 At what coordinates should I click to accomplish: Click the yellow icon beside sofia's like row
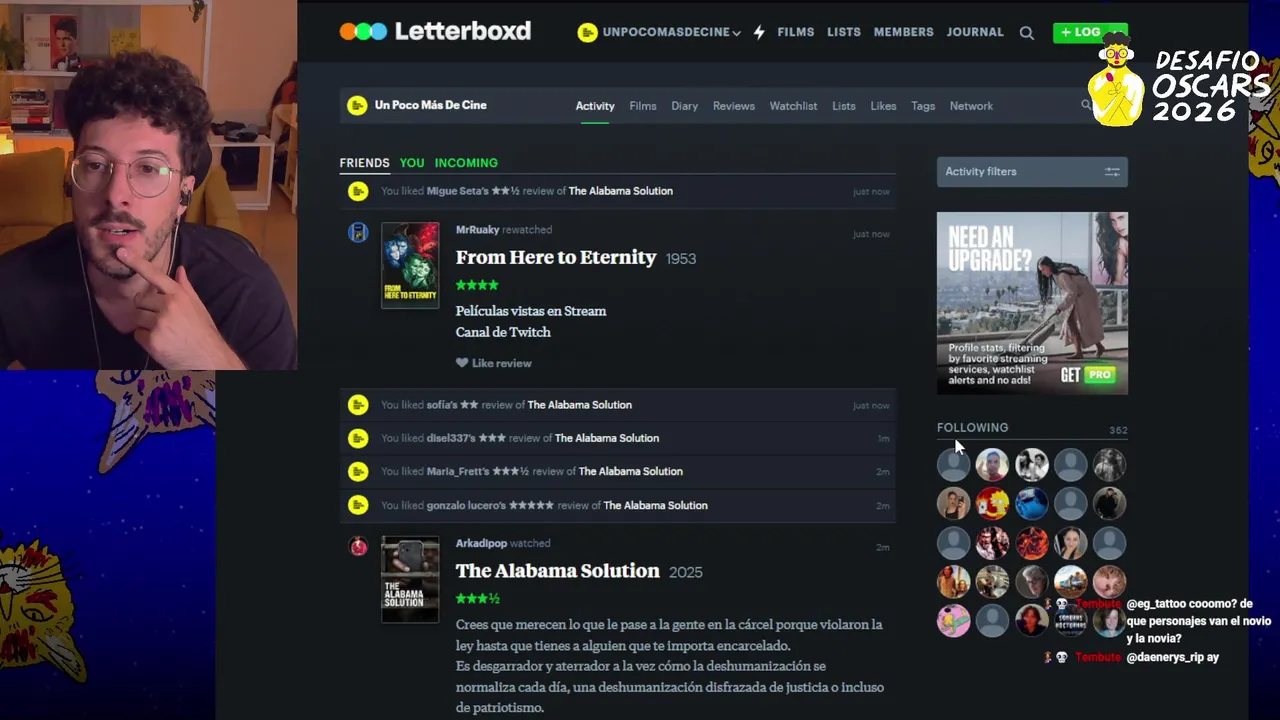[x=358, y=405]
